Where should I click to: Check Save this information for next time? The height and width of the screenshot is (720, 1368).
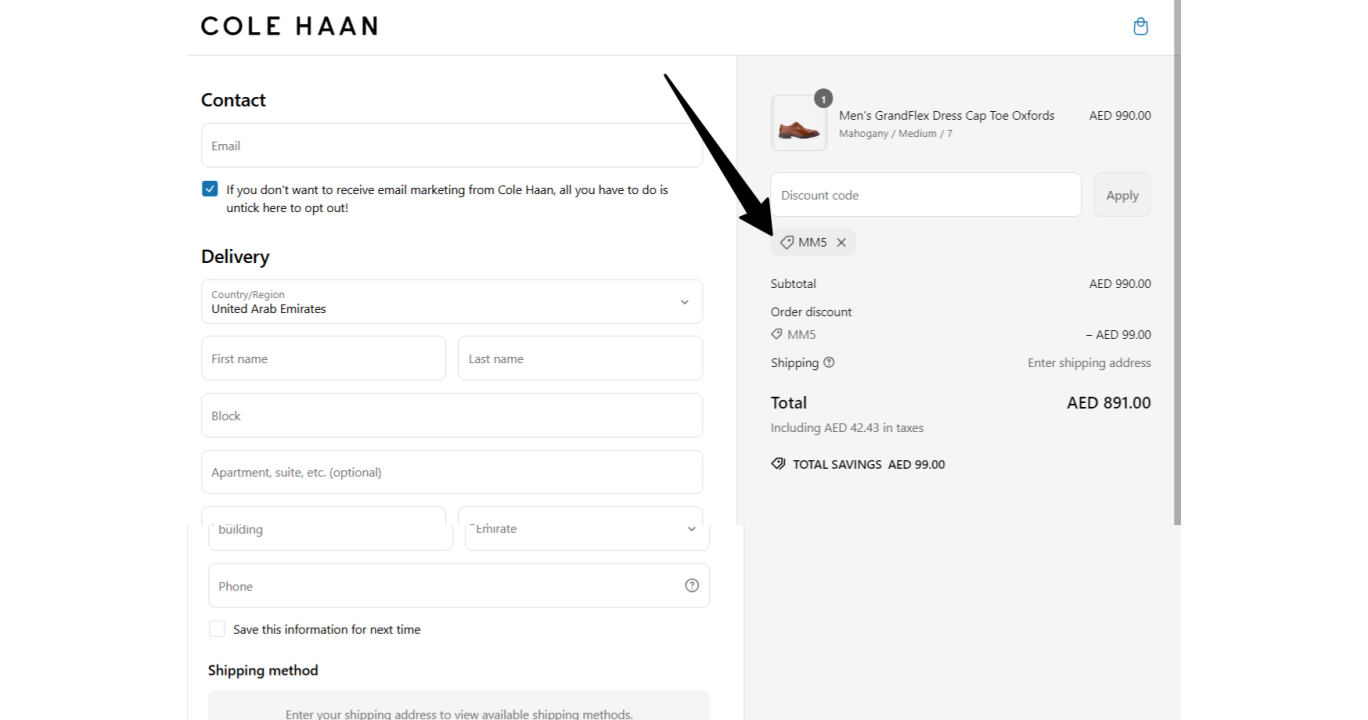217,629
